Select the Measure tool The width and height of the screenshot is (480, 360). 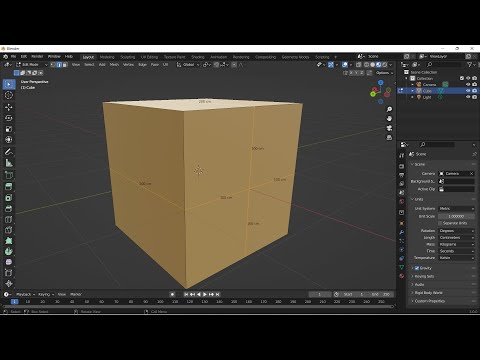[x=9, y=163]
